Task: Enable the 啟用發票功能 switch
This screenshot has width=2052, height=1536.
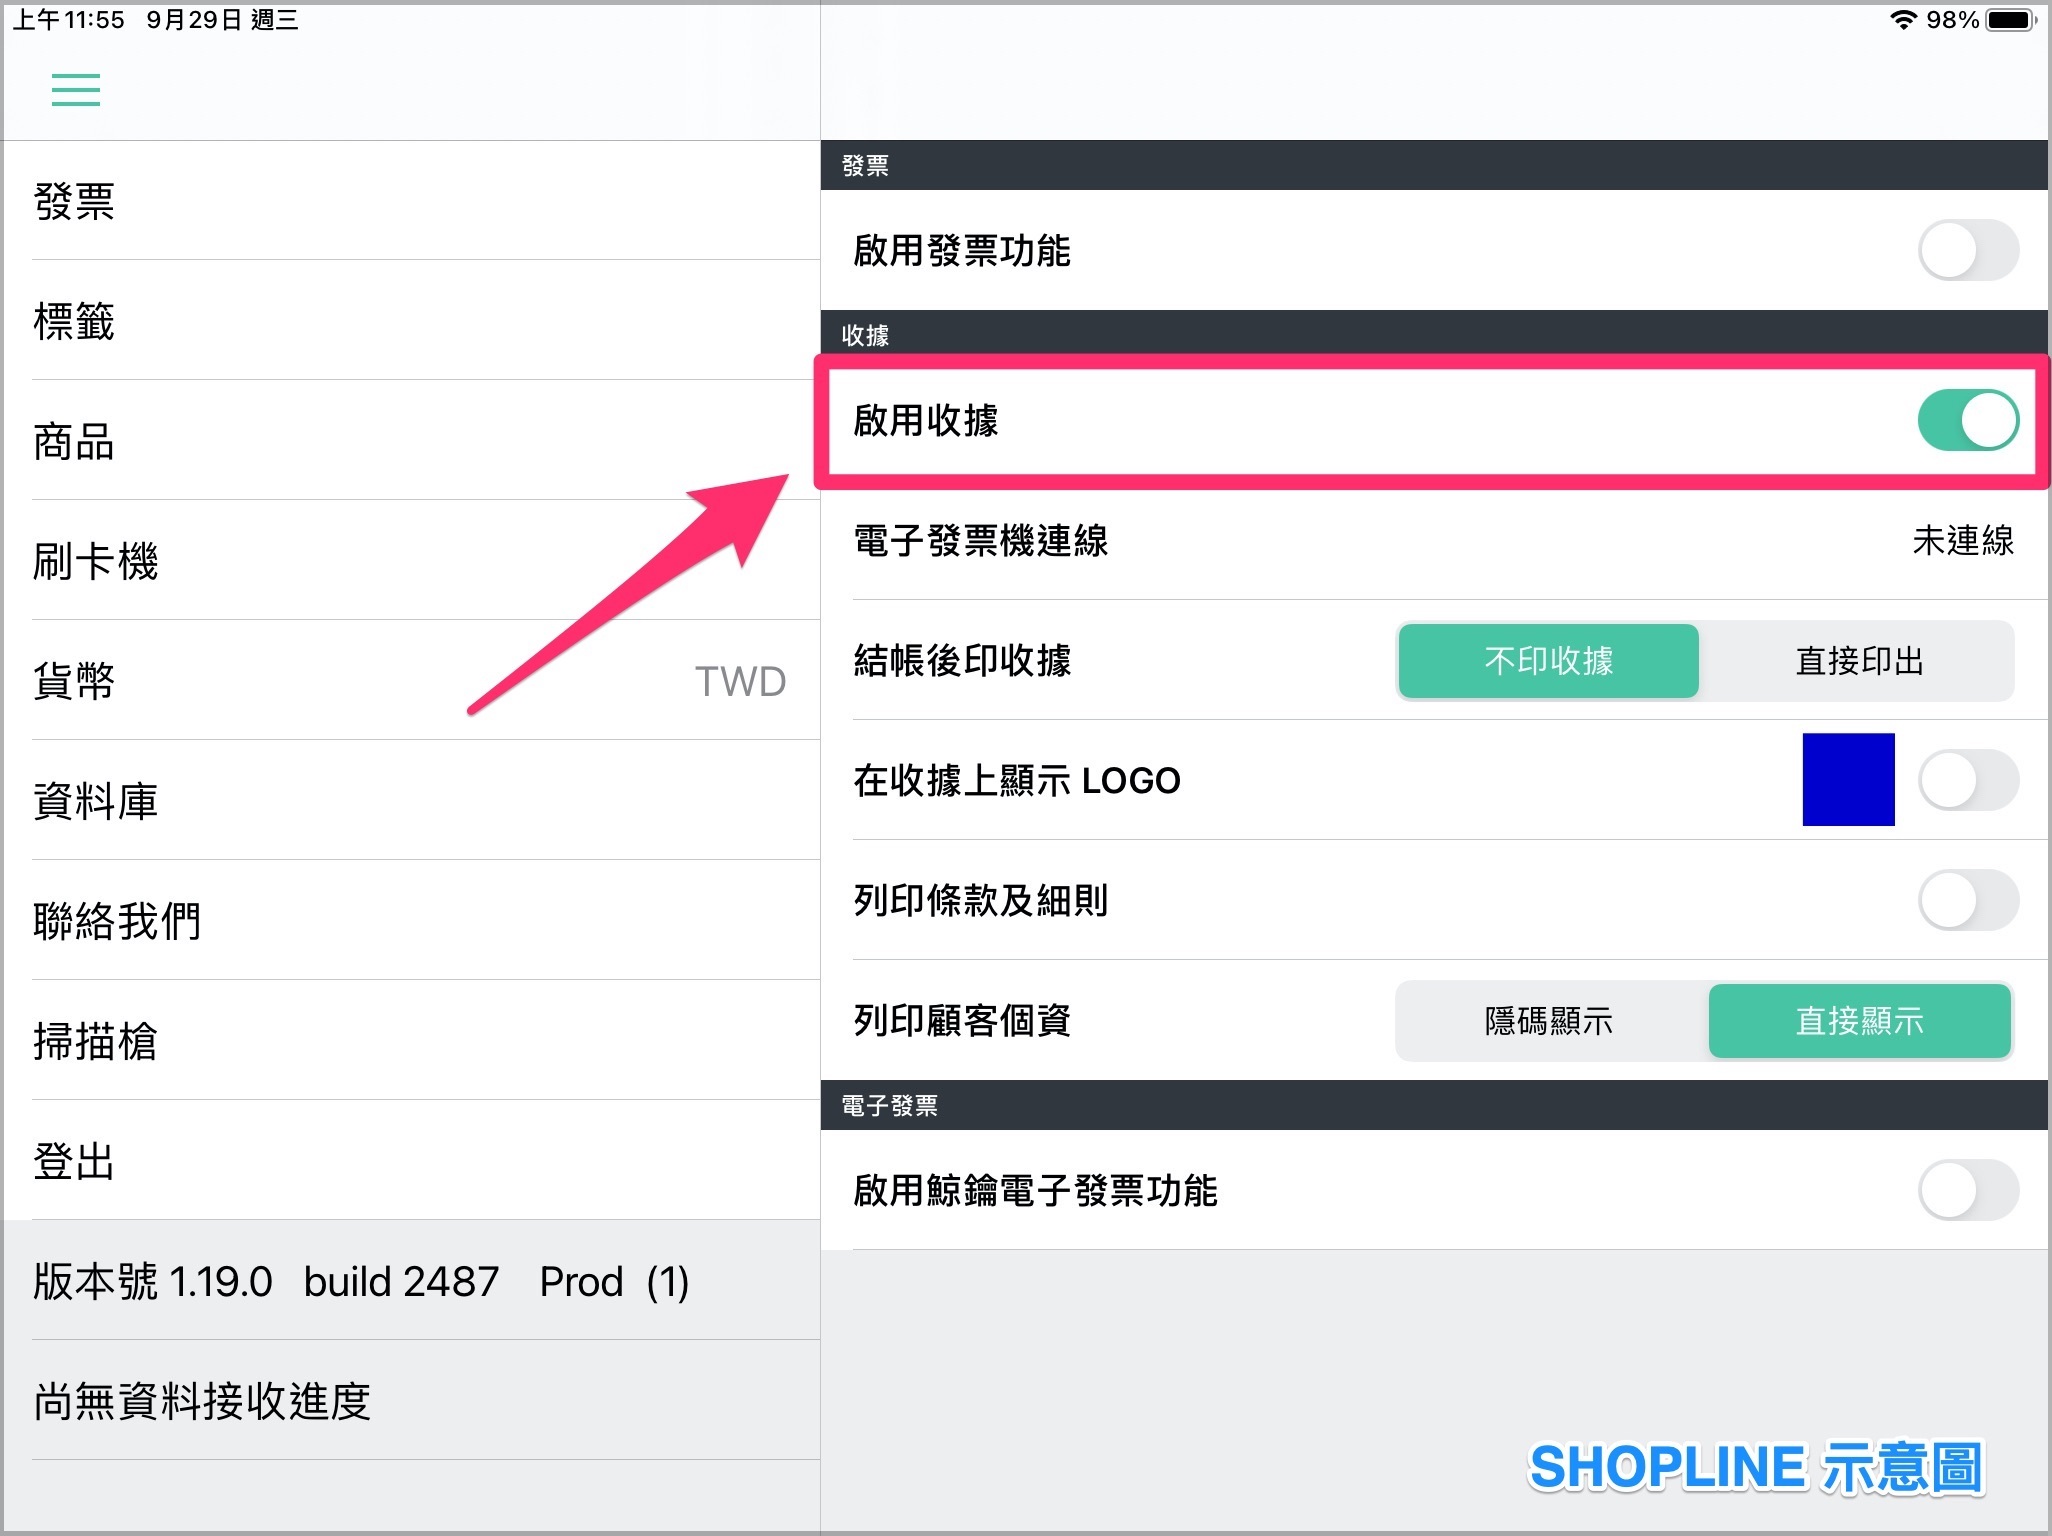Action: pyautogui.click(x=1967, y=250)
